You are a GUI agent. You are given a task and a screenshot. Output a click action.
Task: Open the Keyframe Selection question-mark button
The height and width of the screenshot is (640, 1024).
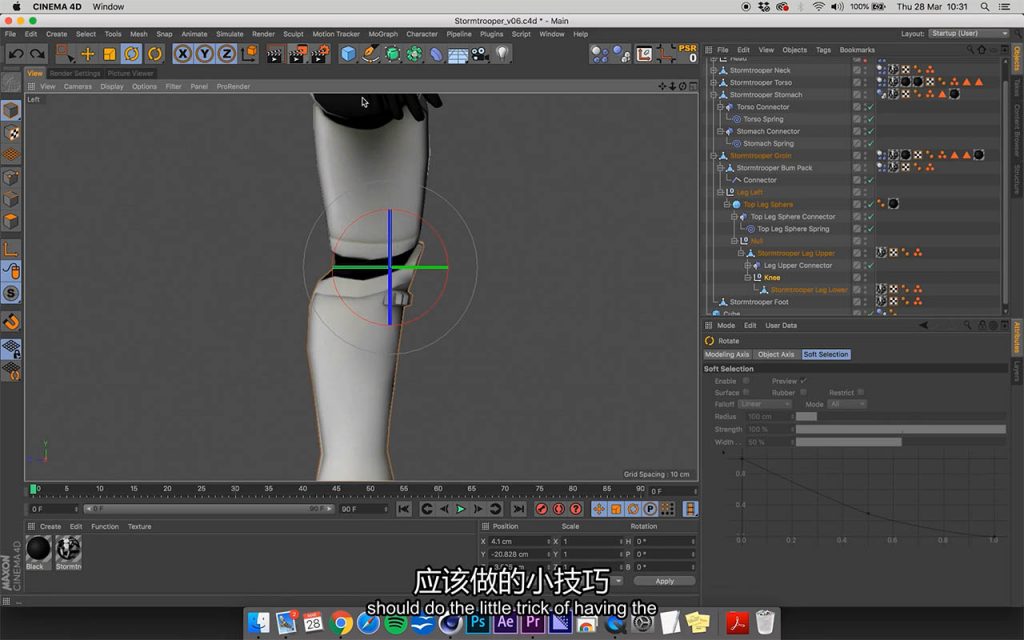pyautogui.click(x=575, y=509)
